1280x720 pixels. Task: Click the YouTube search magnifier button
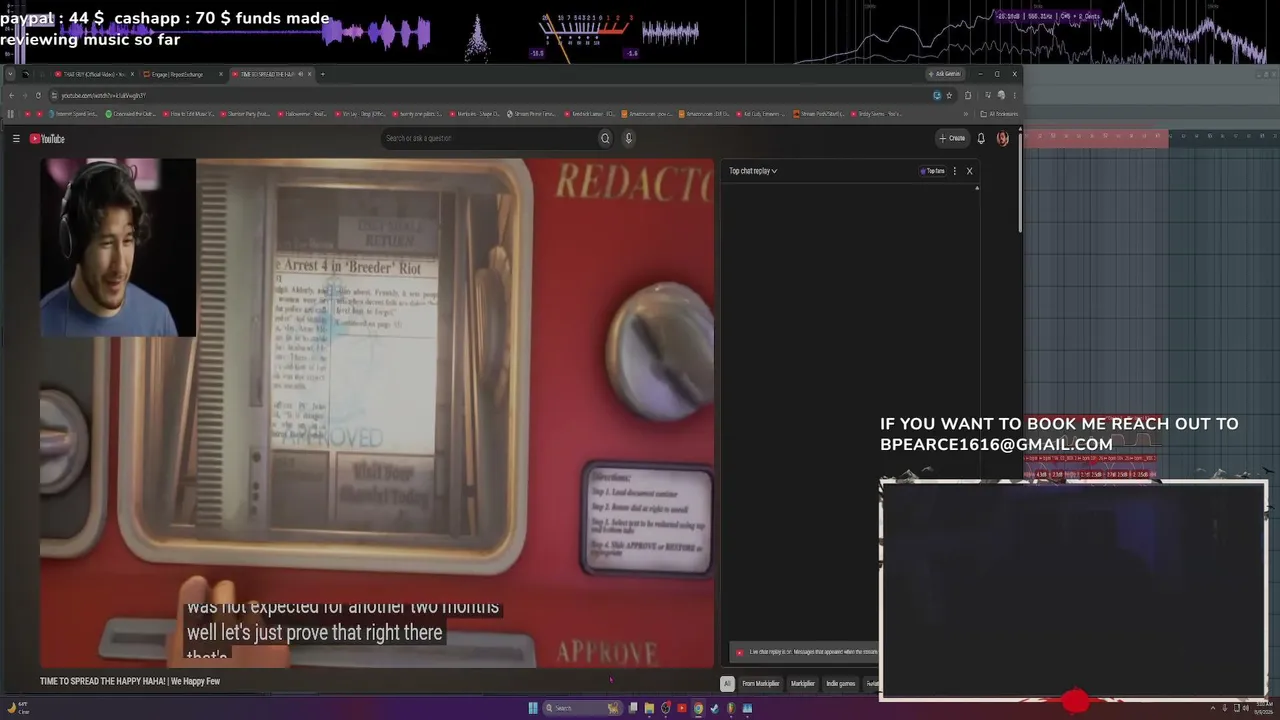pos(605,138)
